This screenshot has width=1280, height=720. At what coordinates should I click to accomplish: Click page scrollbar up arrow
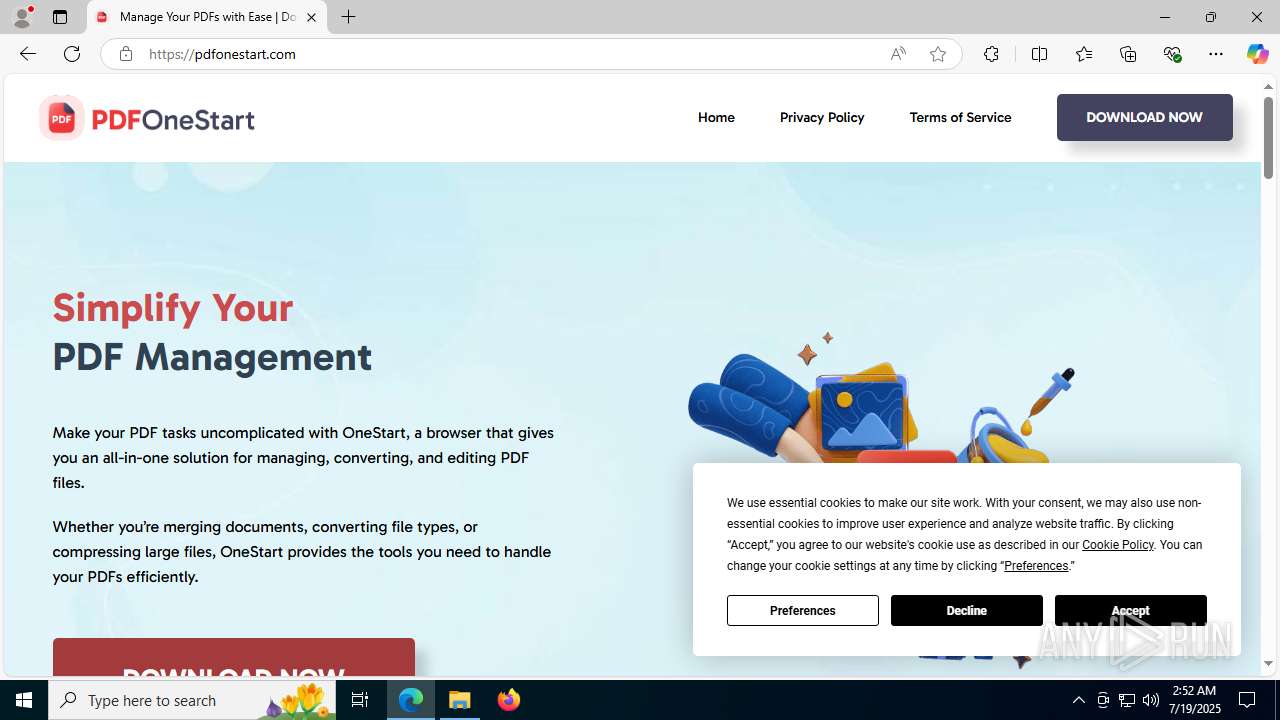[1268, 87]
